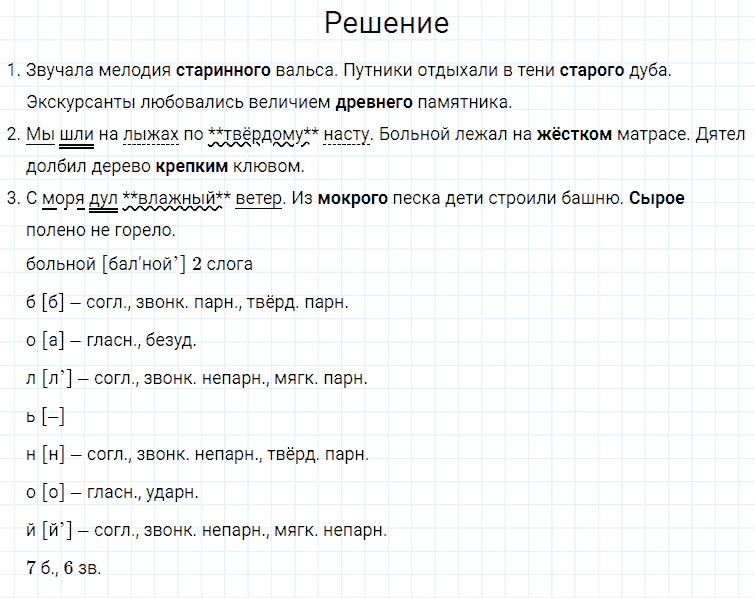Click the bold word "Сырое"
Screen dimensions: 755x598
point(657,198)
